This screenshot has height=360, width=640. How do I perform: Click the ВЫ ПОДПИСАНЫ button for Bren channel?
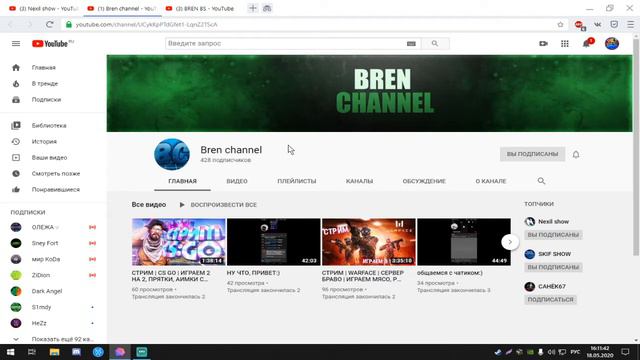(x=532, y=154)
